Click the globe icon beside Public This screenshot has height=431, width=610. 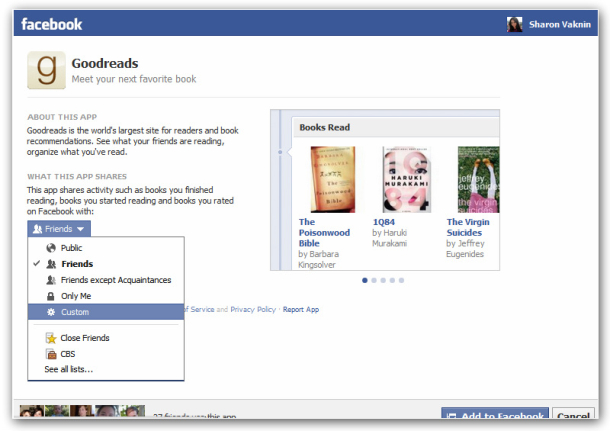(x=51, y=248)
